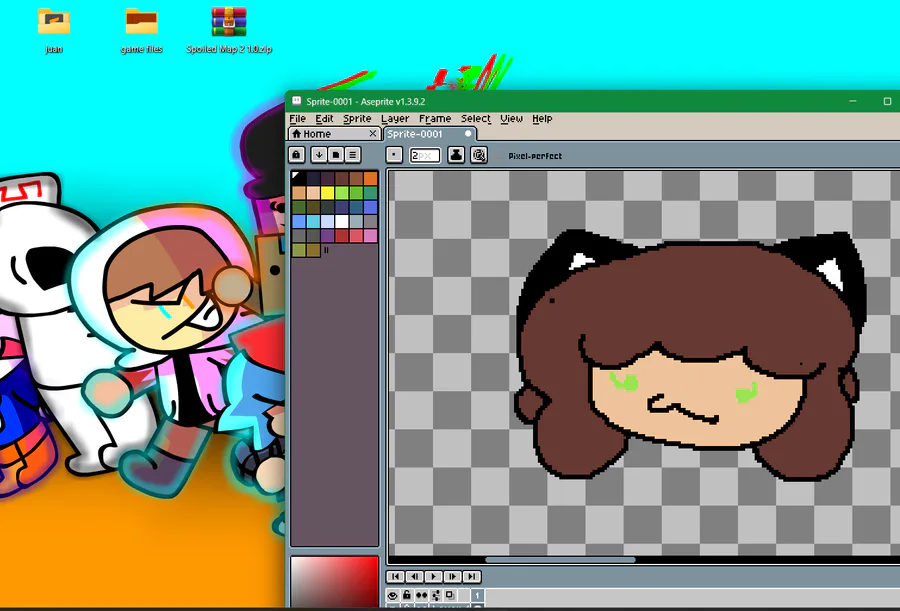
Task: Open the timeline settings icon
Action: coord(436,595)
